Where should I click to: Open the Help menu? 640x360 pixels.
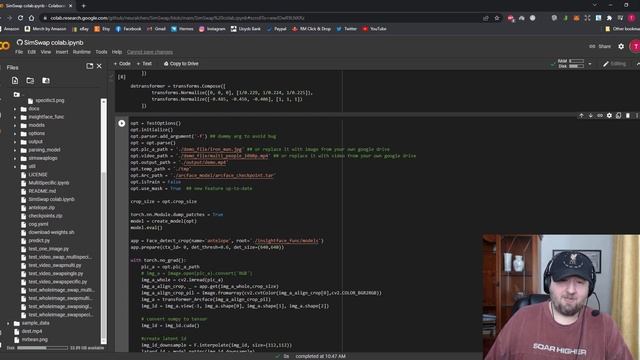click(x=117, y=52)
